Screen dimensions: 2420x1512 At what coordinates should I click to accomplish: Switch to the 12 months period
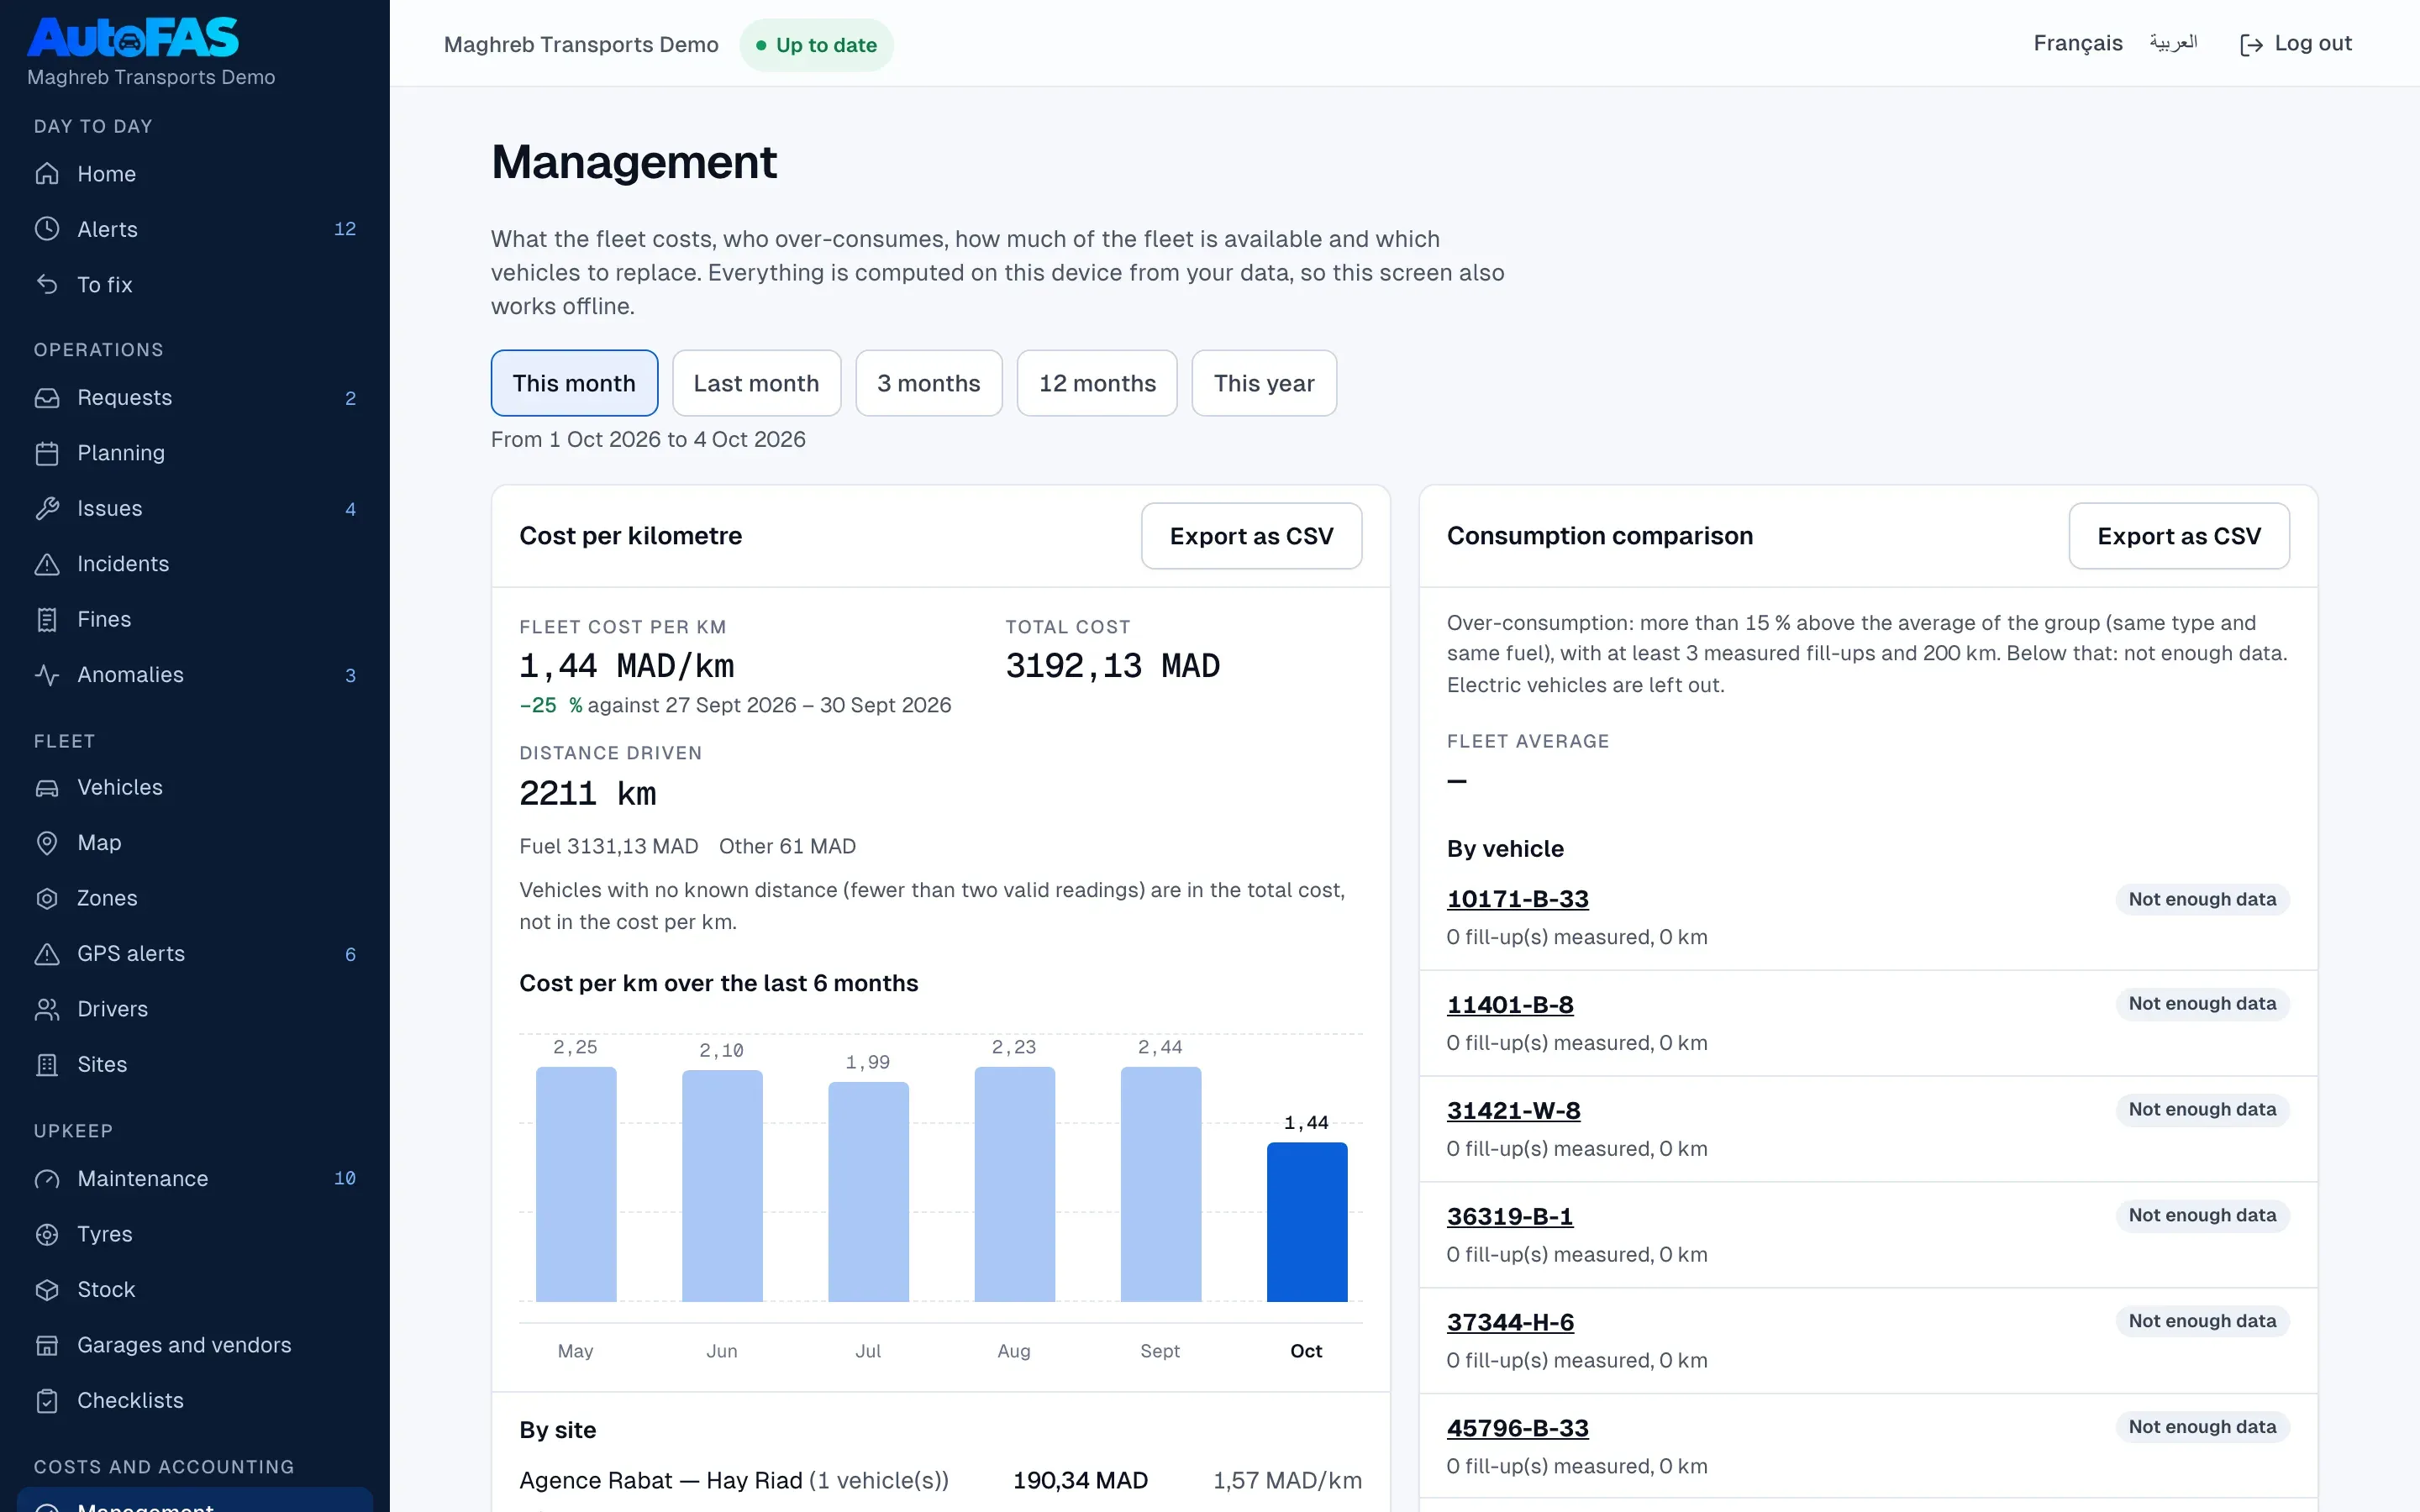(x=1097, y=383)
